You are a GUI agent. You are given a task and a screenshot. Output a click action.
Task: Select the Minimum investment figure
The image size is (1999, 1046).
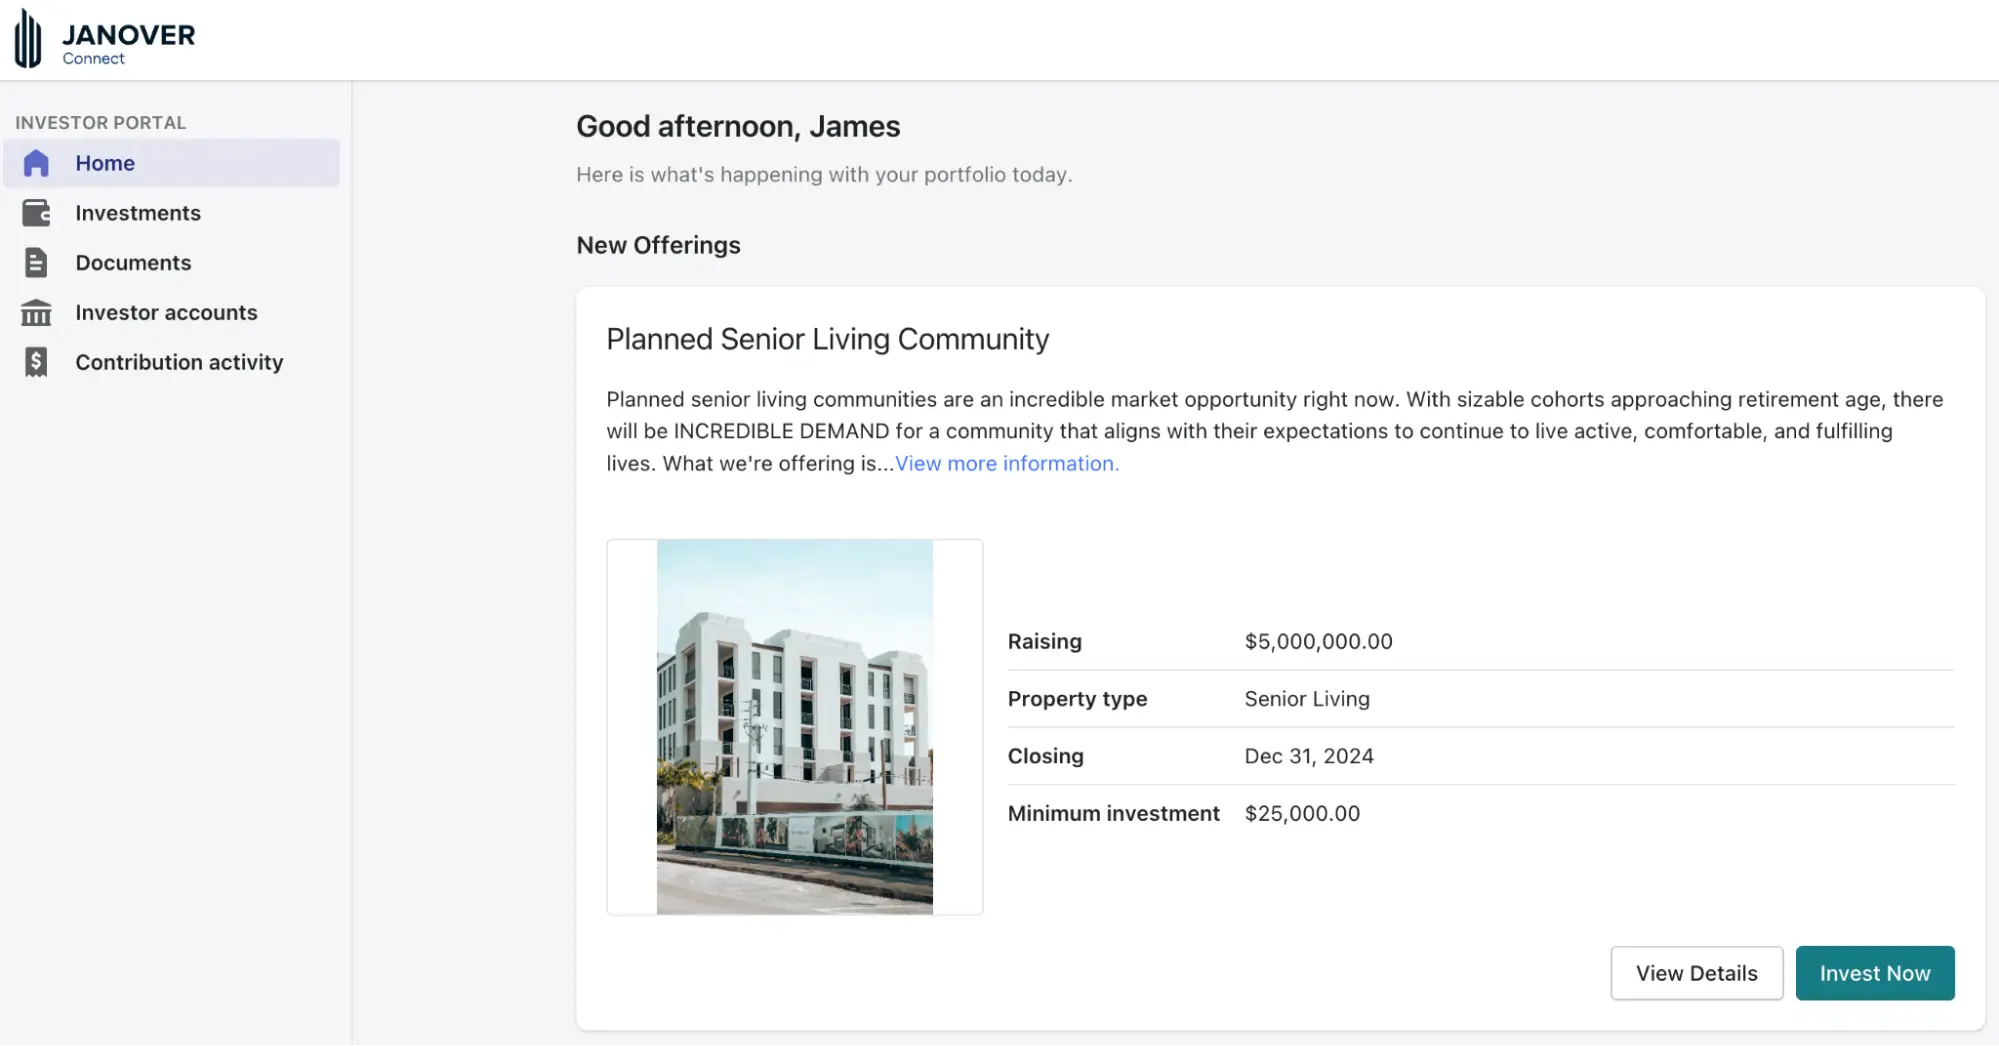coord(1301,813)
